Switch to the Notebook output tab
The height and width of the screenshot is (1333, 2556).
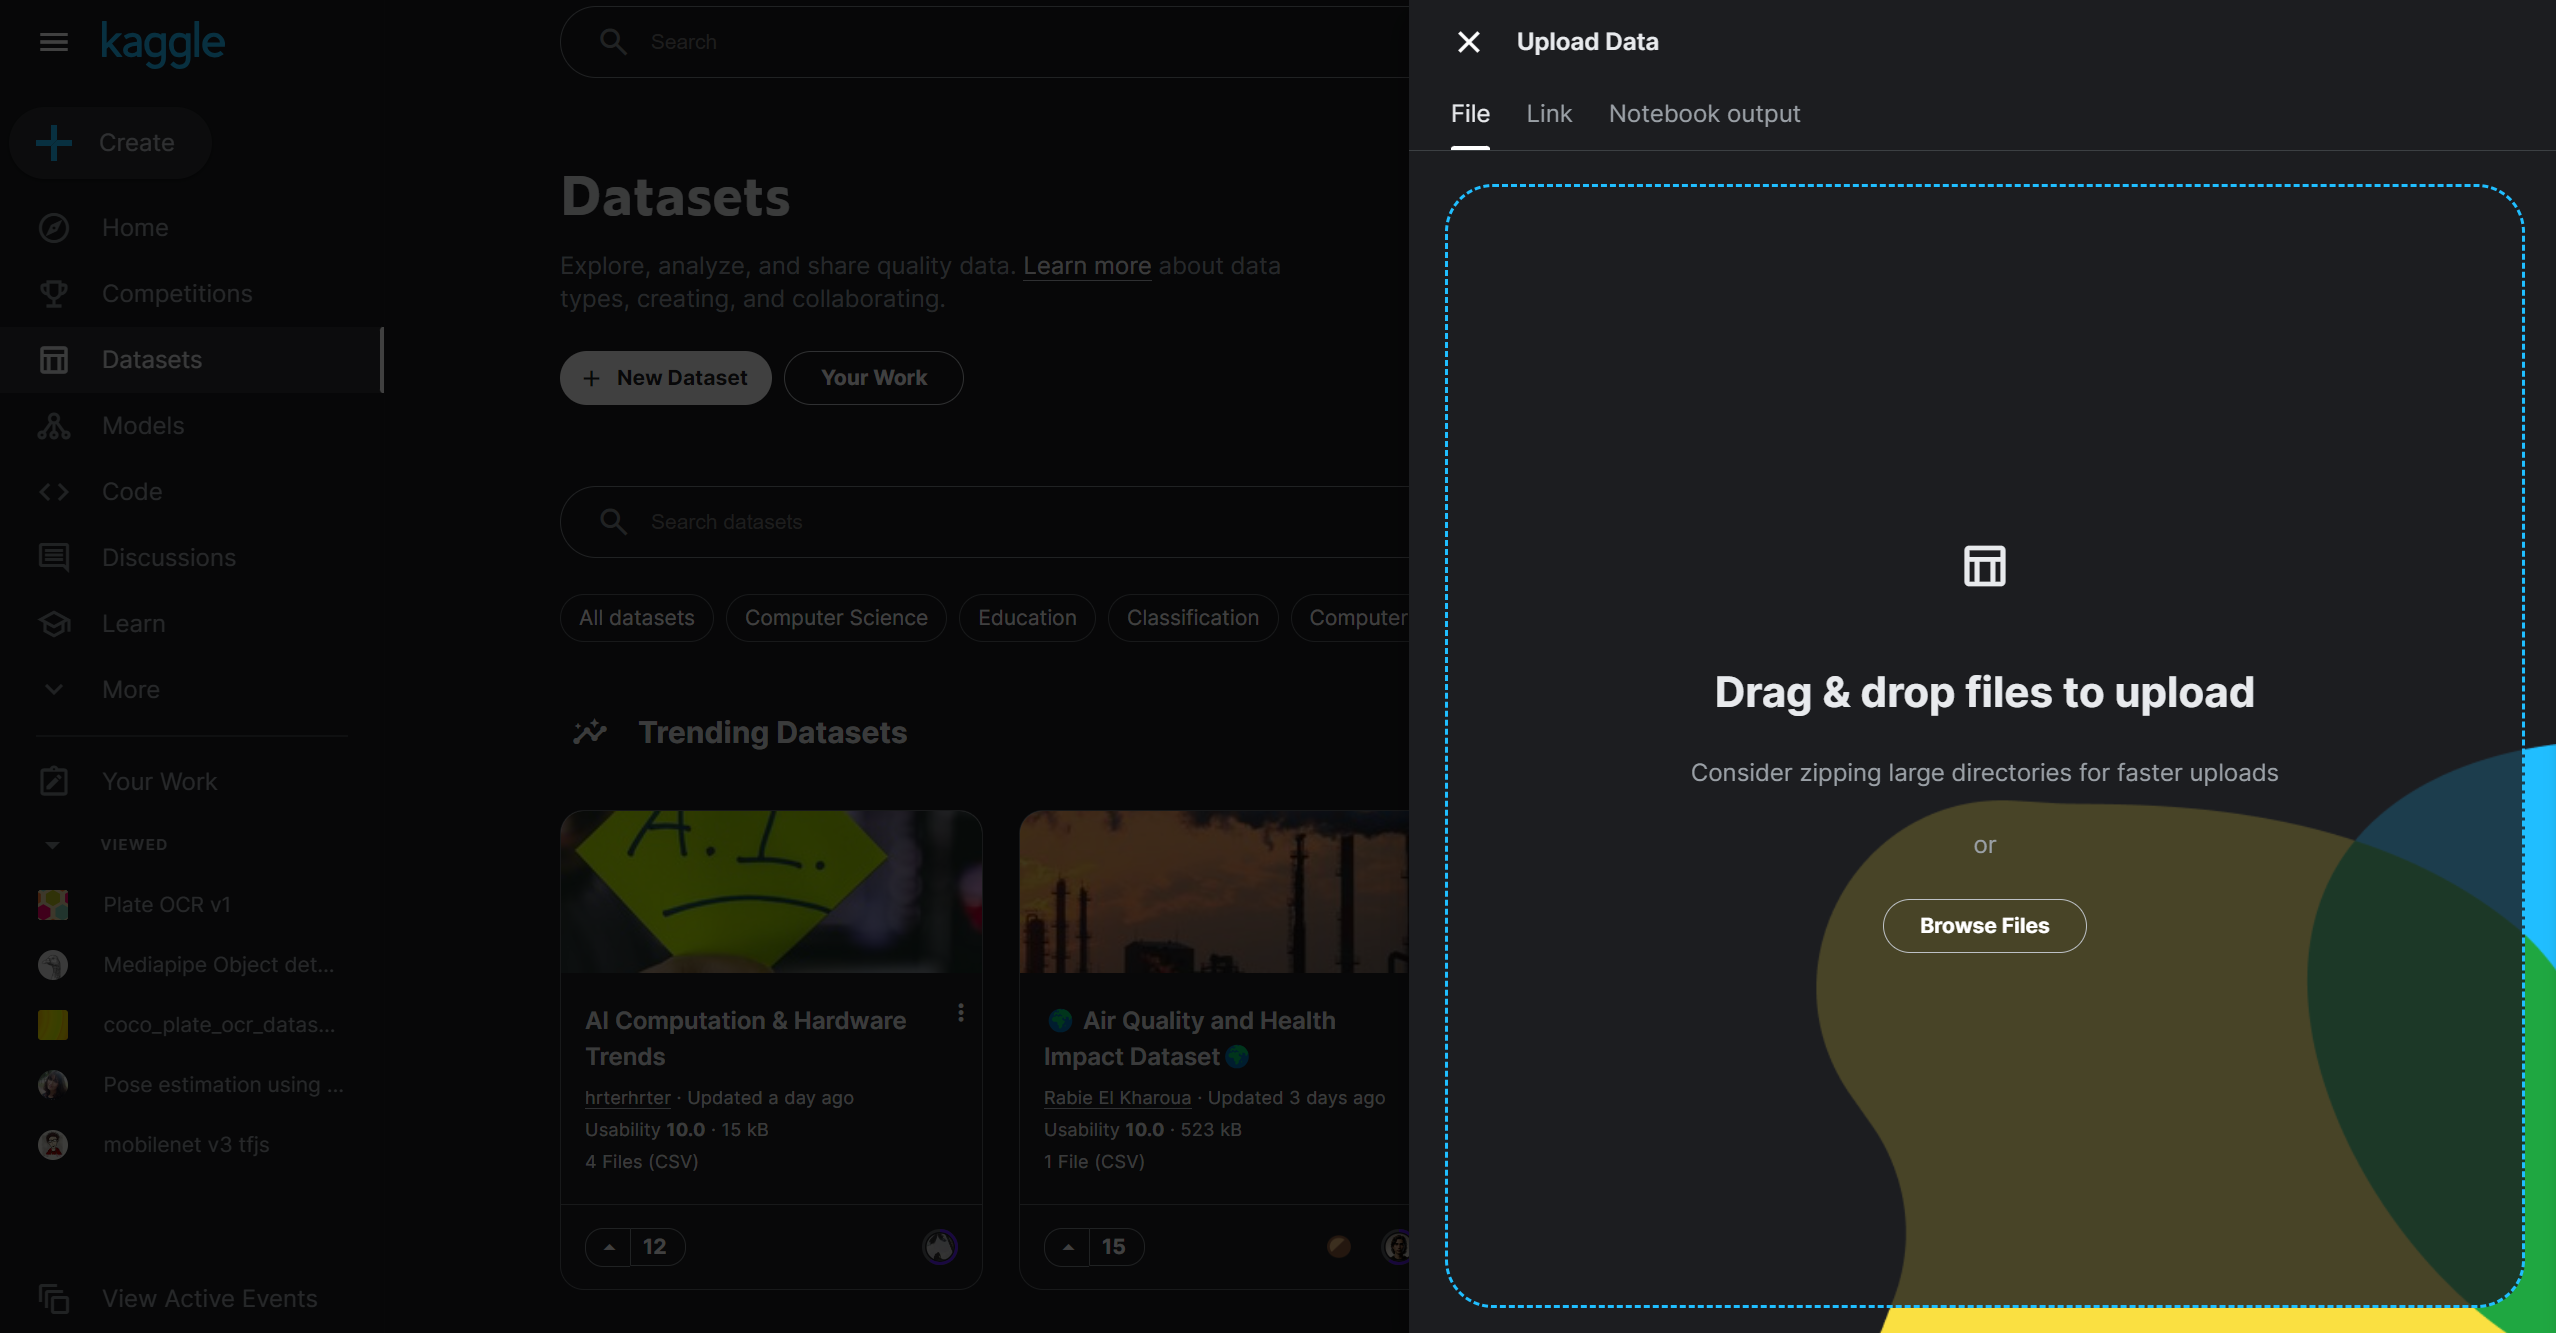[x=1704, y=114]
